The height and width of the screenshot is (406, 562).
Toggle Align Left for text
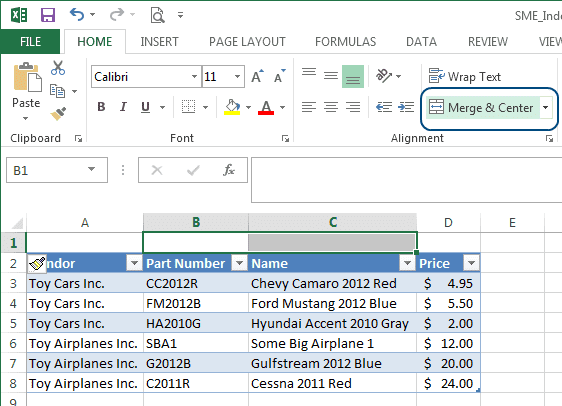pyautogui.click(x=309, y=107)
